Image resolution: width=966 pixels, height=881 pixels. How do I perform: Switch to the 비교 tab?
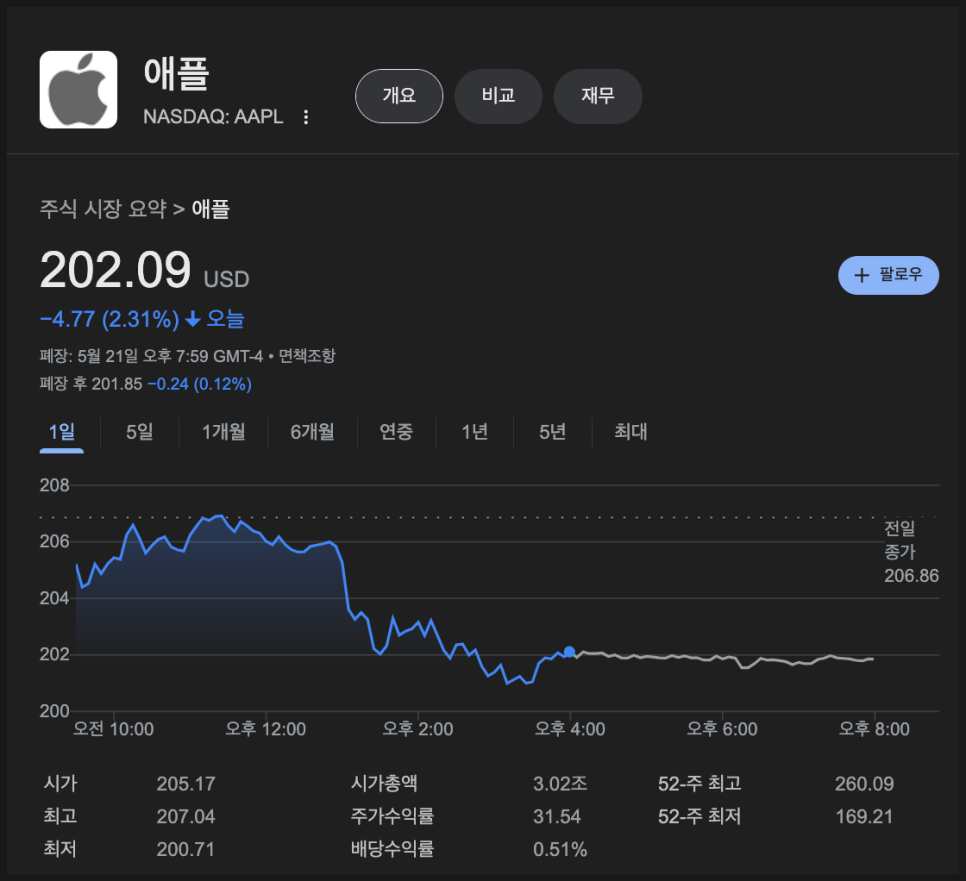click(498, 96)
